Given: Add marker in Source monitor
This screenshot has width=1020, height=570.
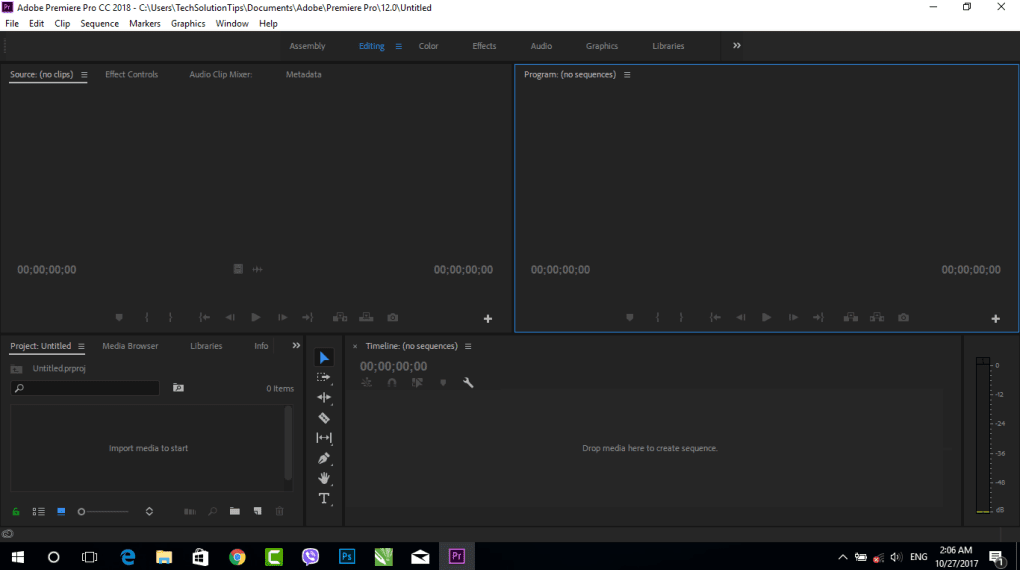Looking at the screenshot, I should [x=119, y=318].
